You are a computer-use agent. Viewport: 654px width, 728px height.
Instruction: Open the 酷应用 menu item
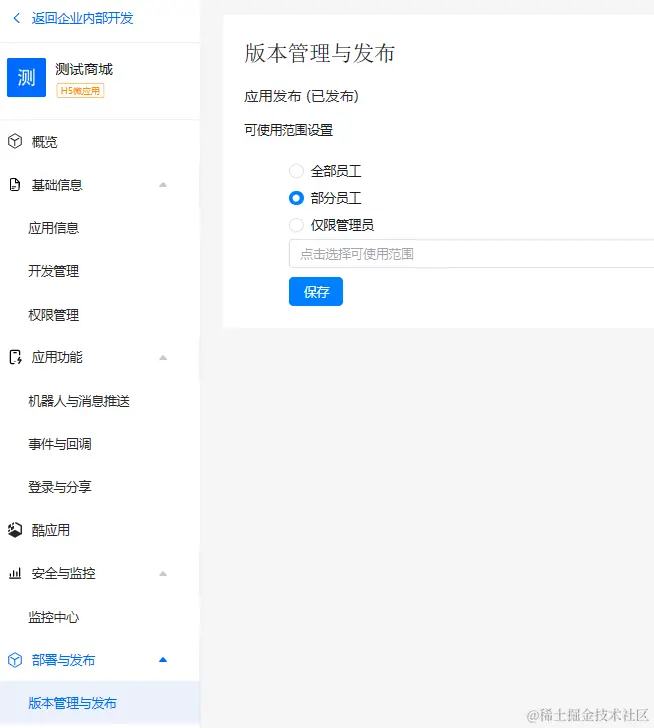[x=51, y=530]
